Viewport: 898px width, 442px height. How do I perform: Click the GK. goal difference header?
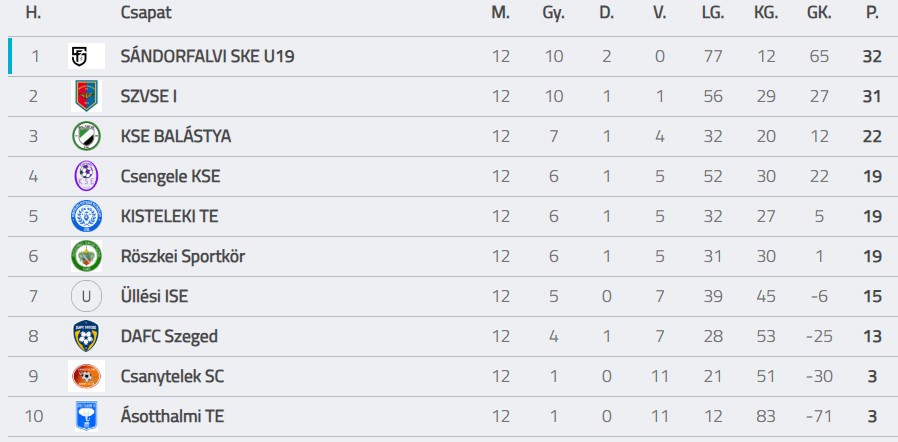(819, 13)
